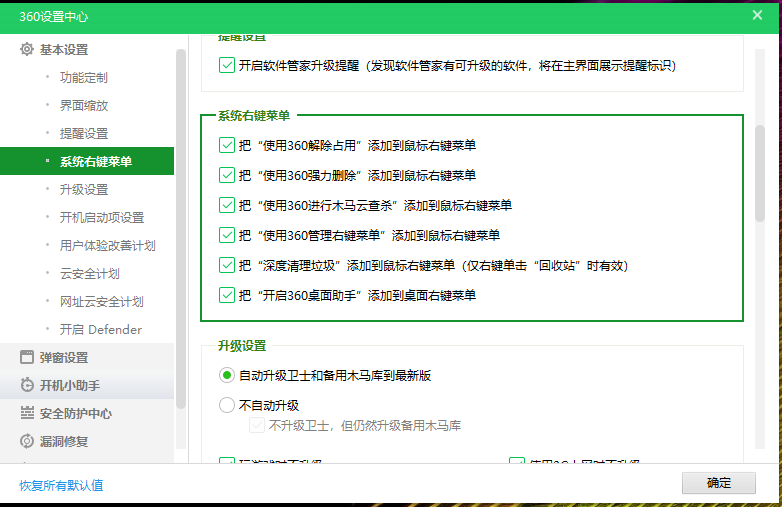Expand the 漏洞修复 category

pyautogui.click(x=87, y=441)
